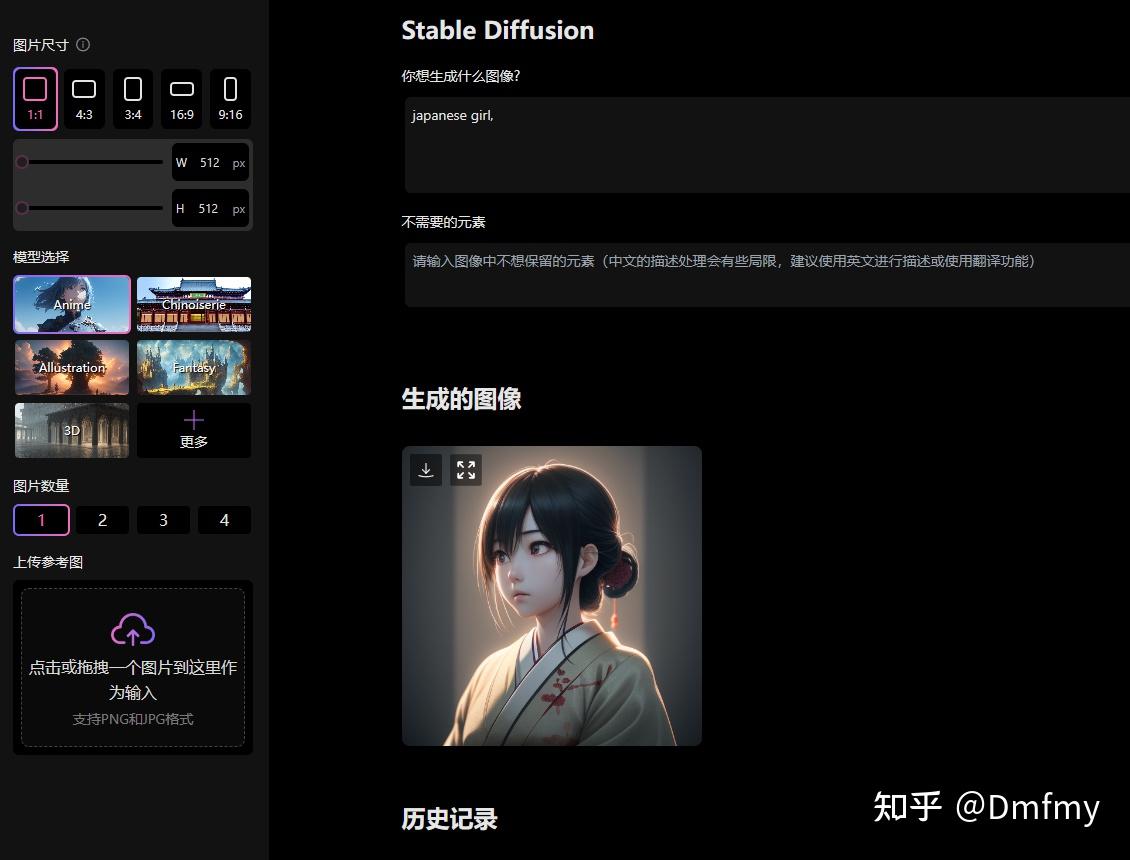Set image count to 1

(x=42, y=520)
